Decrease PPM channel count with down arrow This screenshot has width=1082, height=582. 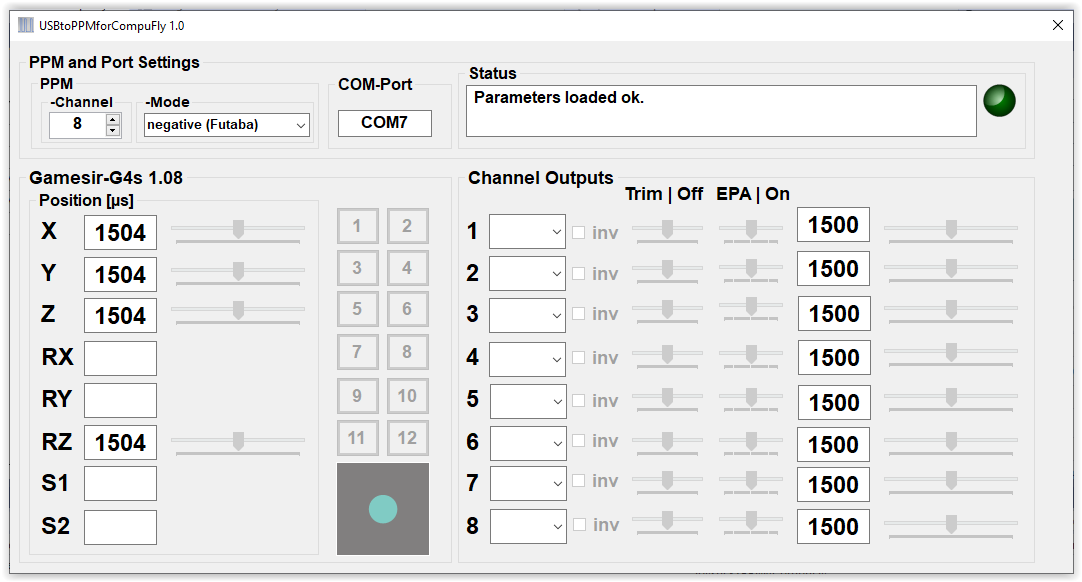(x=113, y=130)
